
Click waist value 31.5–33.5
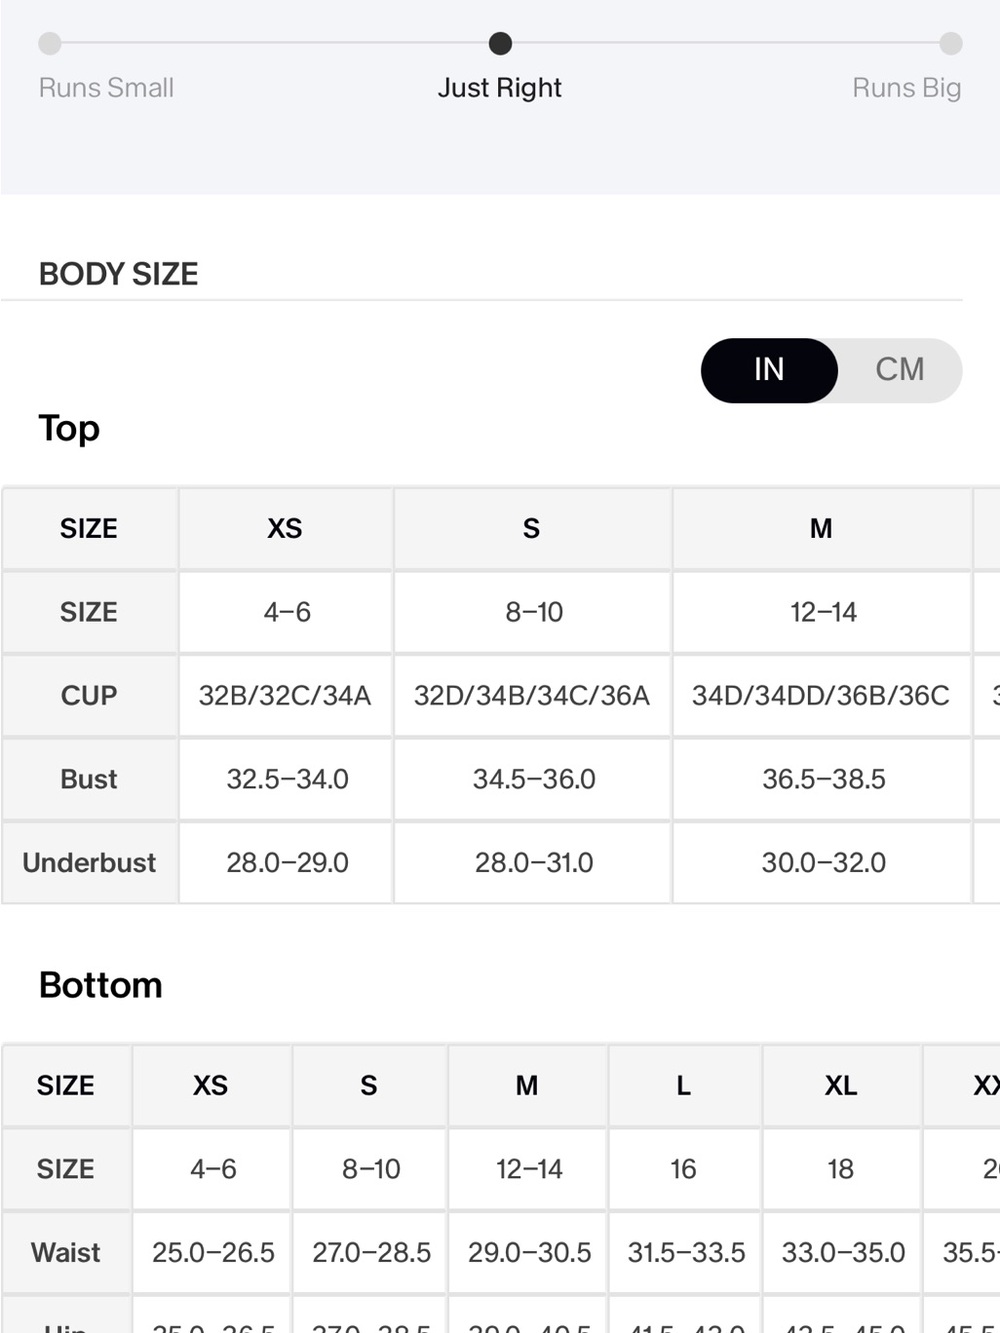[x=686, y=1252]
